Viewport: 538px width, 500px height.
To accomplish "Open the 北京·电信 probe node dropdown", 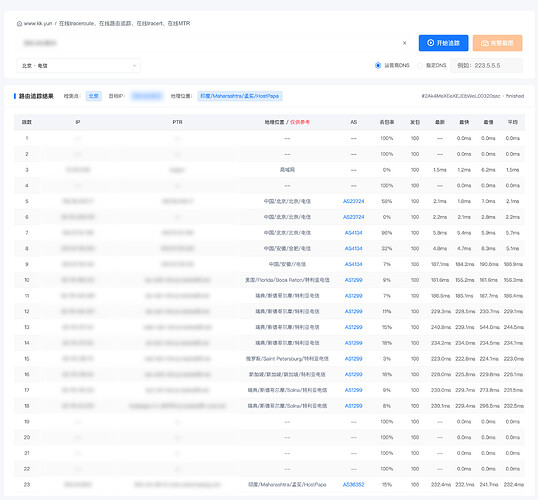I will (79, 66).
